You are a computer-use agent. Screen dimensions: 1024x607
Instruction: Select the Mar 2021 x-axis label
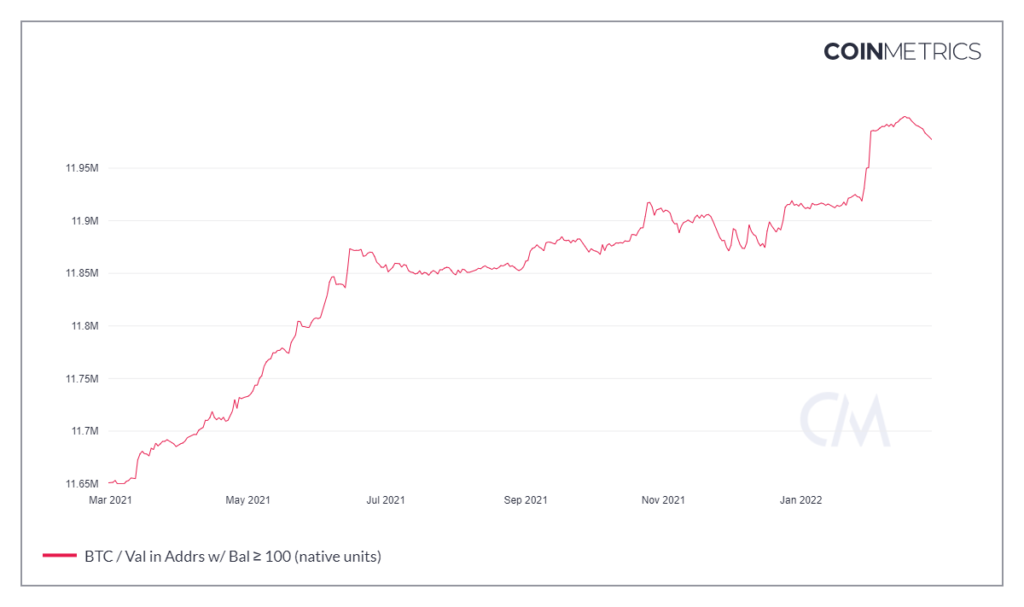click(x=110, y=499)
